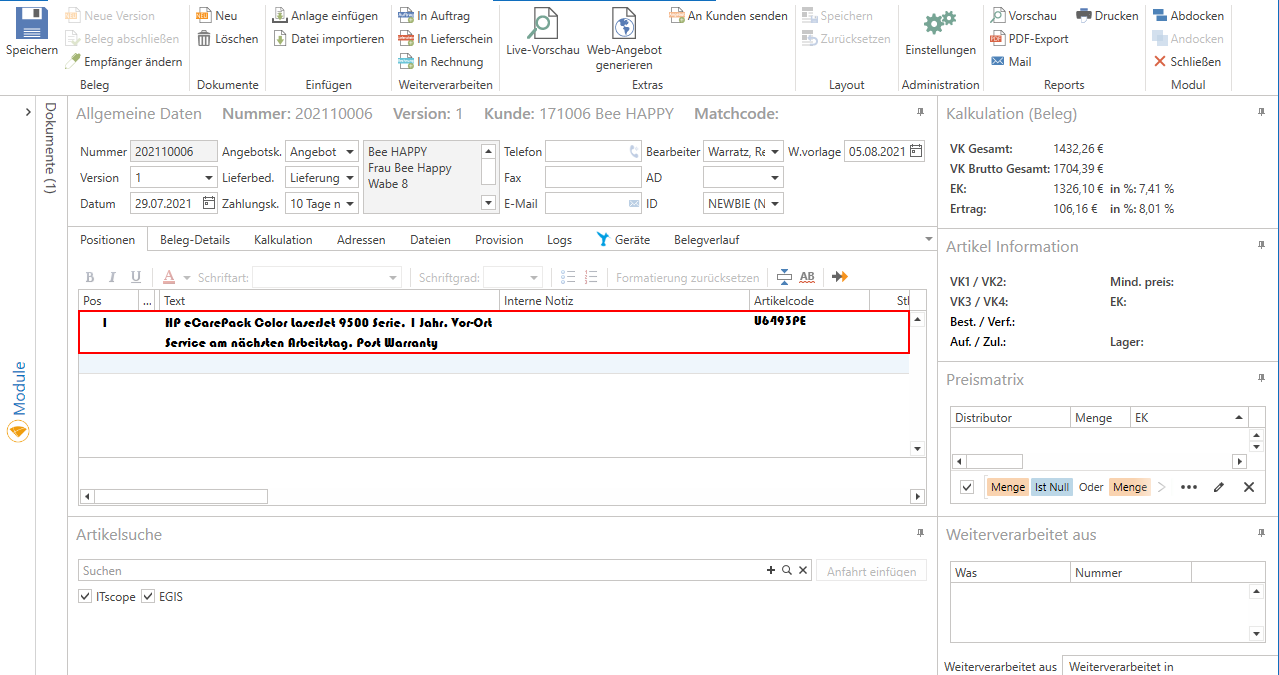Viewport: 1279px width, 675px height.
Task: Open the Version dropdown
Action: click(208, 178)
